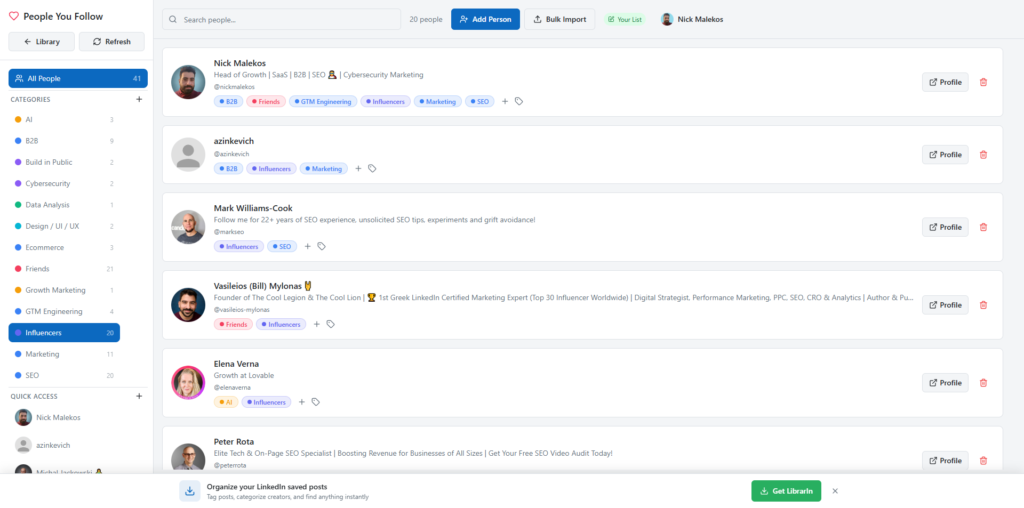Add a new category via Categories plus icon
Screen dimensions: 1024x508
click(x=139, y=100)
